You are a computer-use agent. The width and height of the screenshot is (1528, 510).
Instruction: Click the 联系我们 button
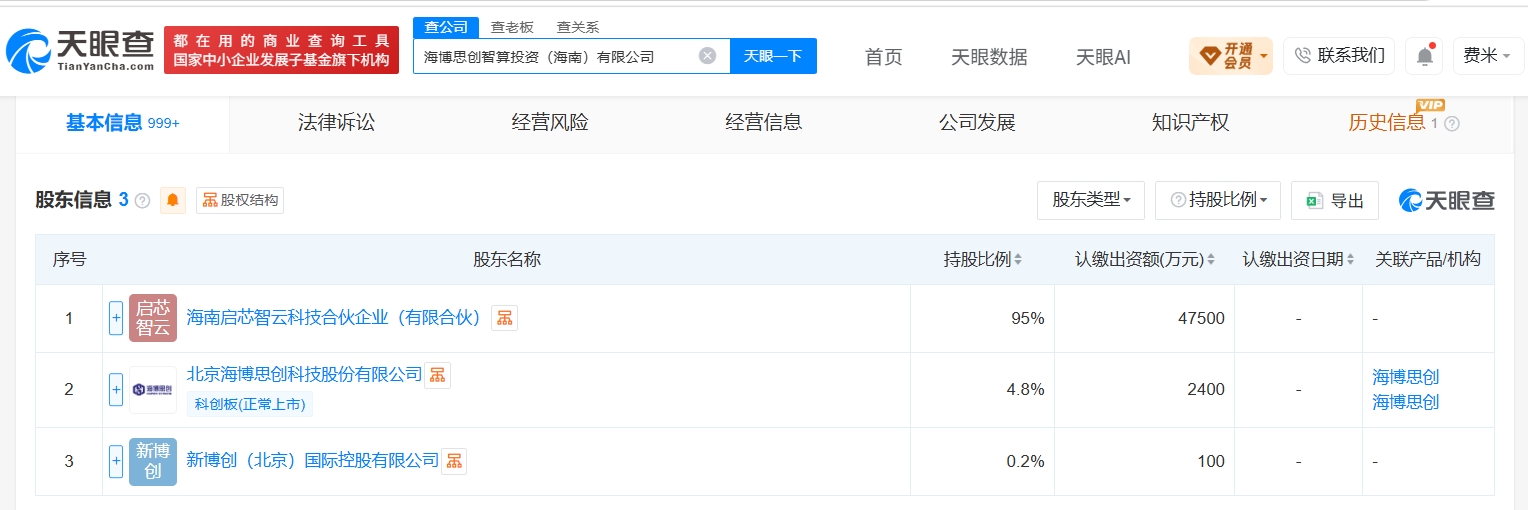pyautogui.click(x=1340, y=56)
